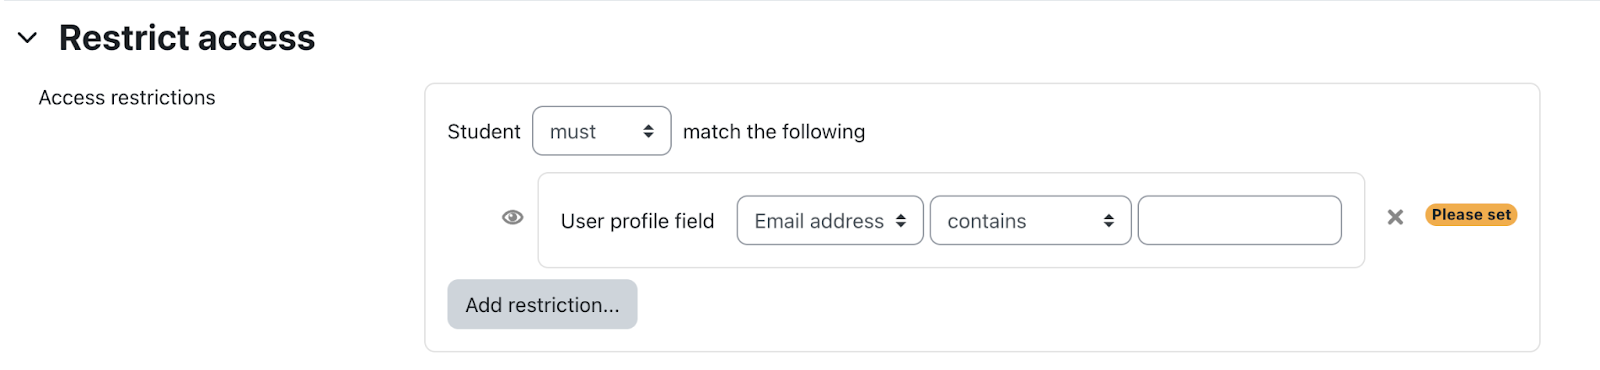Open the Email address profile field dropdown
Screen dimensions: 1600x370
tap(830, 220)
